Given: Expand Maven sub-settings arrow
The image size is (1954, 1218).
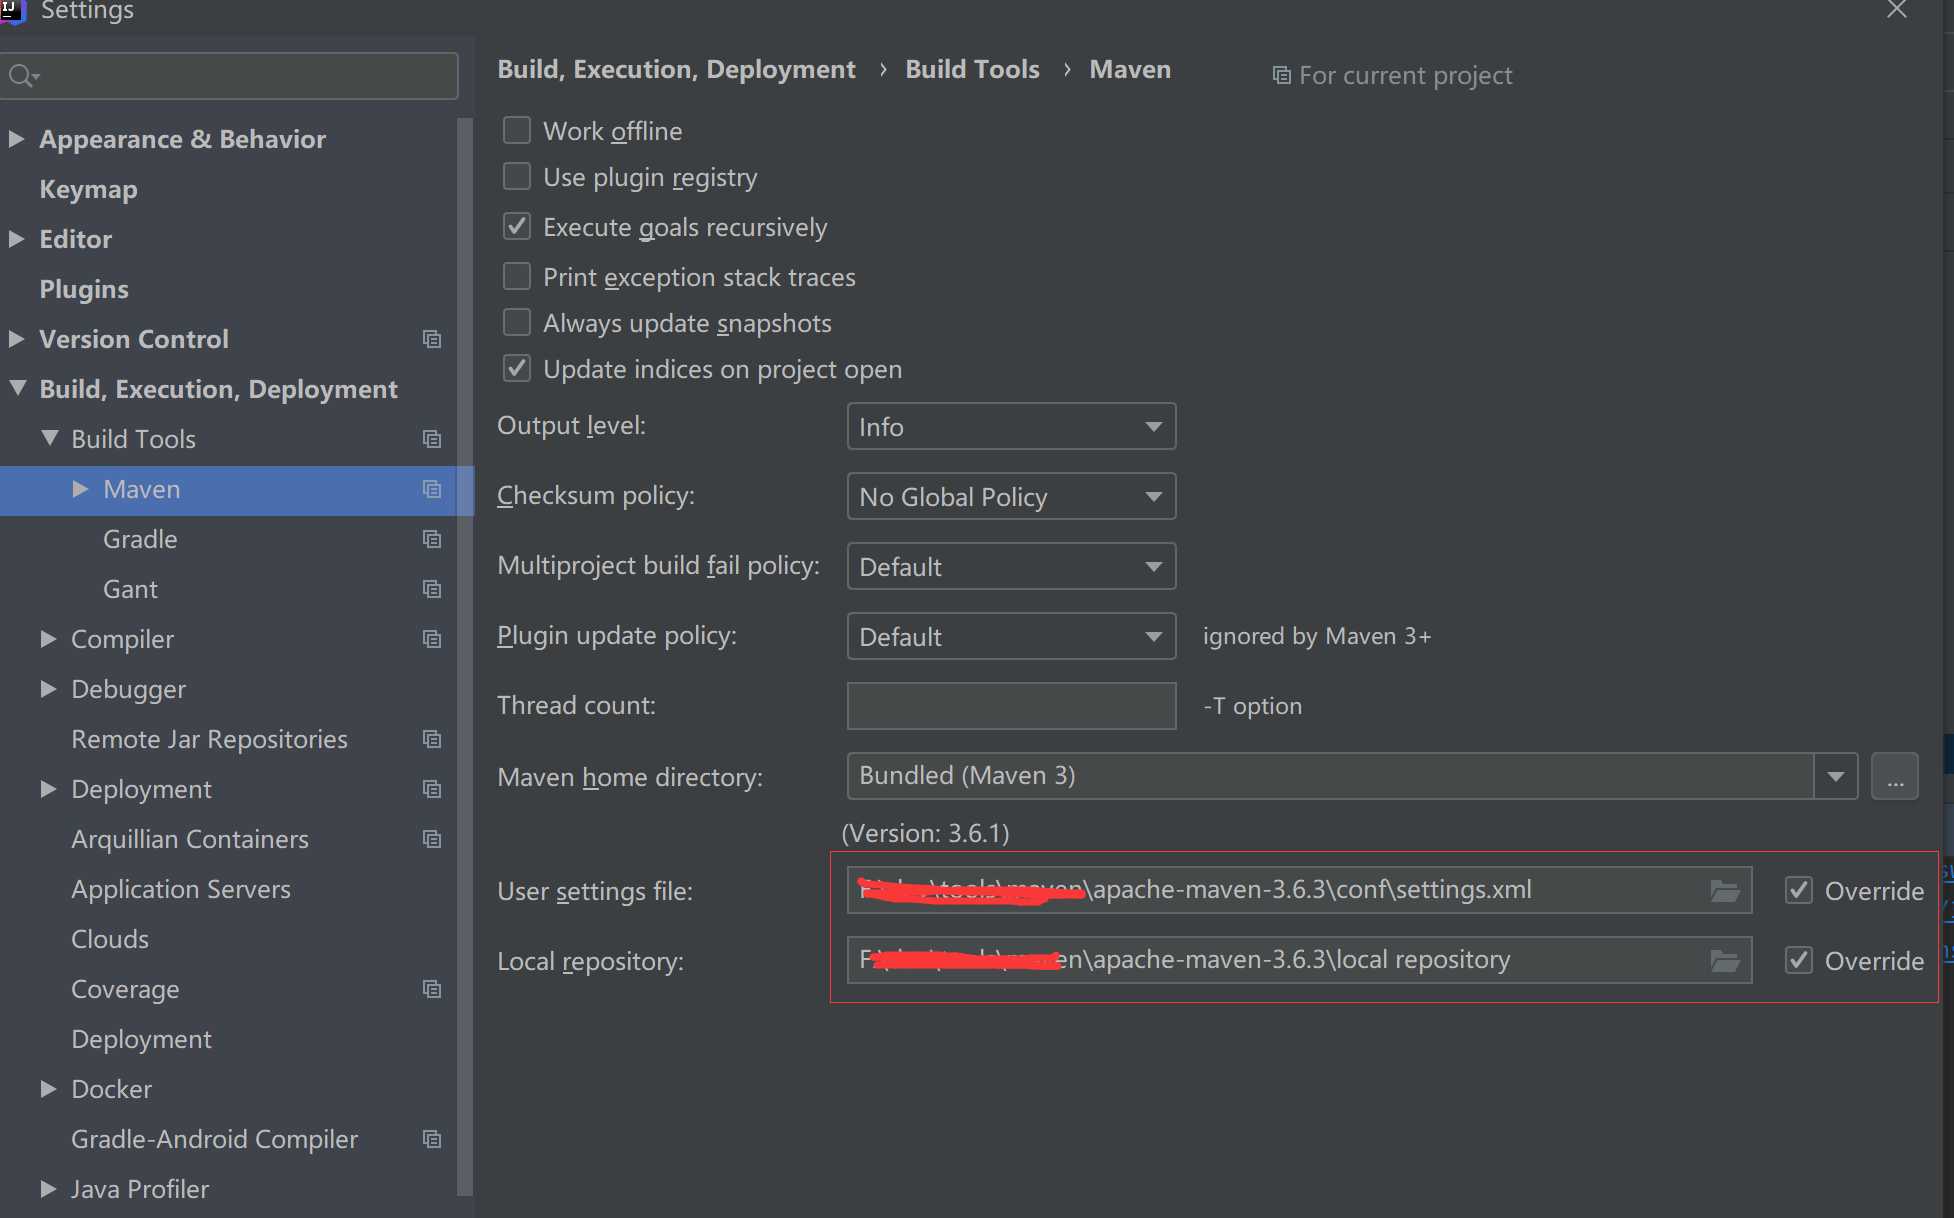Looking at the screenshot, I should pos(80,489).
